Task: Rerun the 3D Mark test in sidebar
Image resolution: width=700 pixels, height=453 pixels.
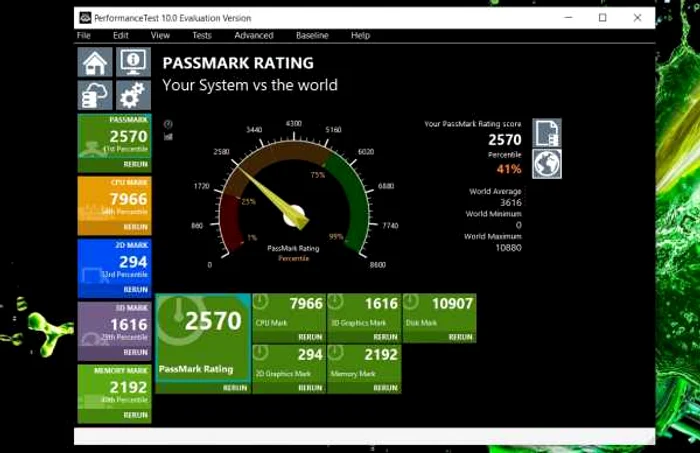Action: tap(135, 353)
